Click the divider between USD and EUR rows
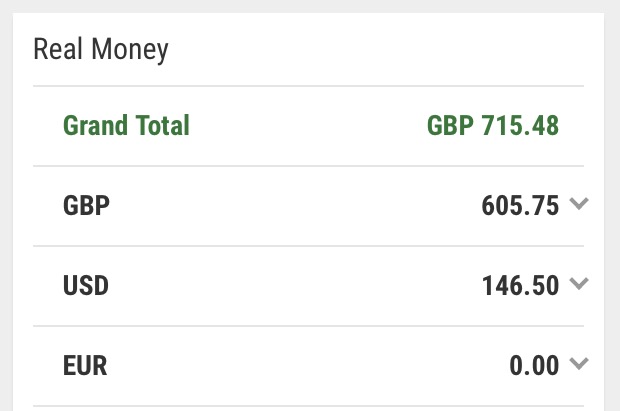 click(308, 326)
